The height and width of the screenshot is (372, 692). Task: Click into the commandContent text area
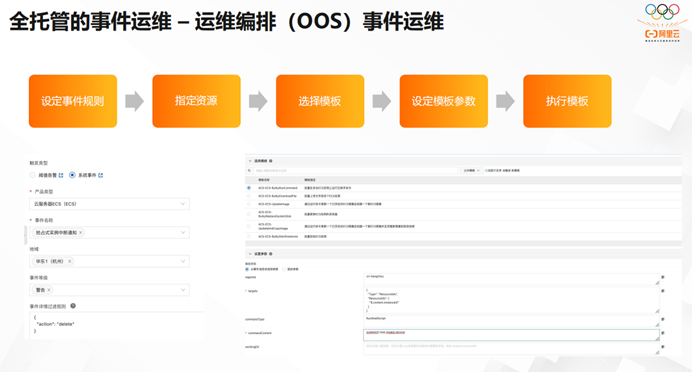pos(511,335)
